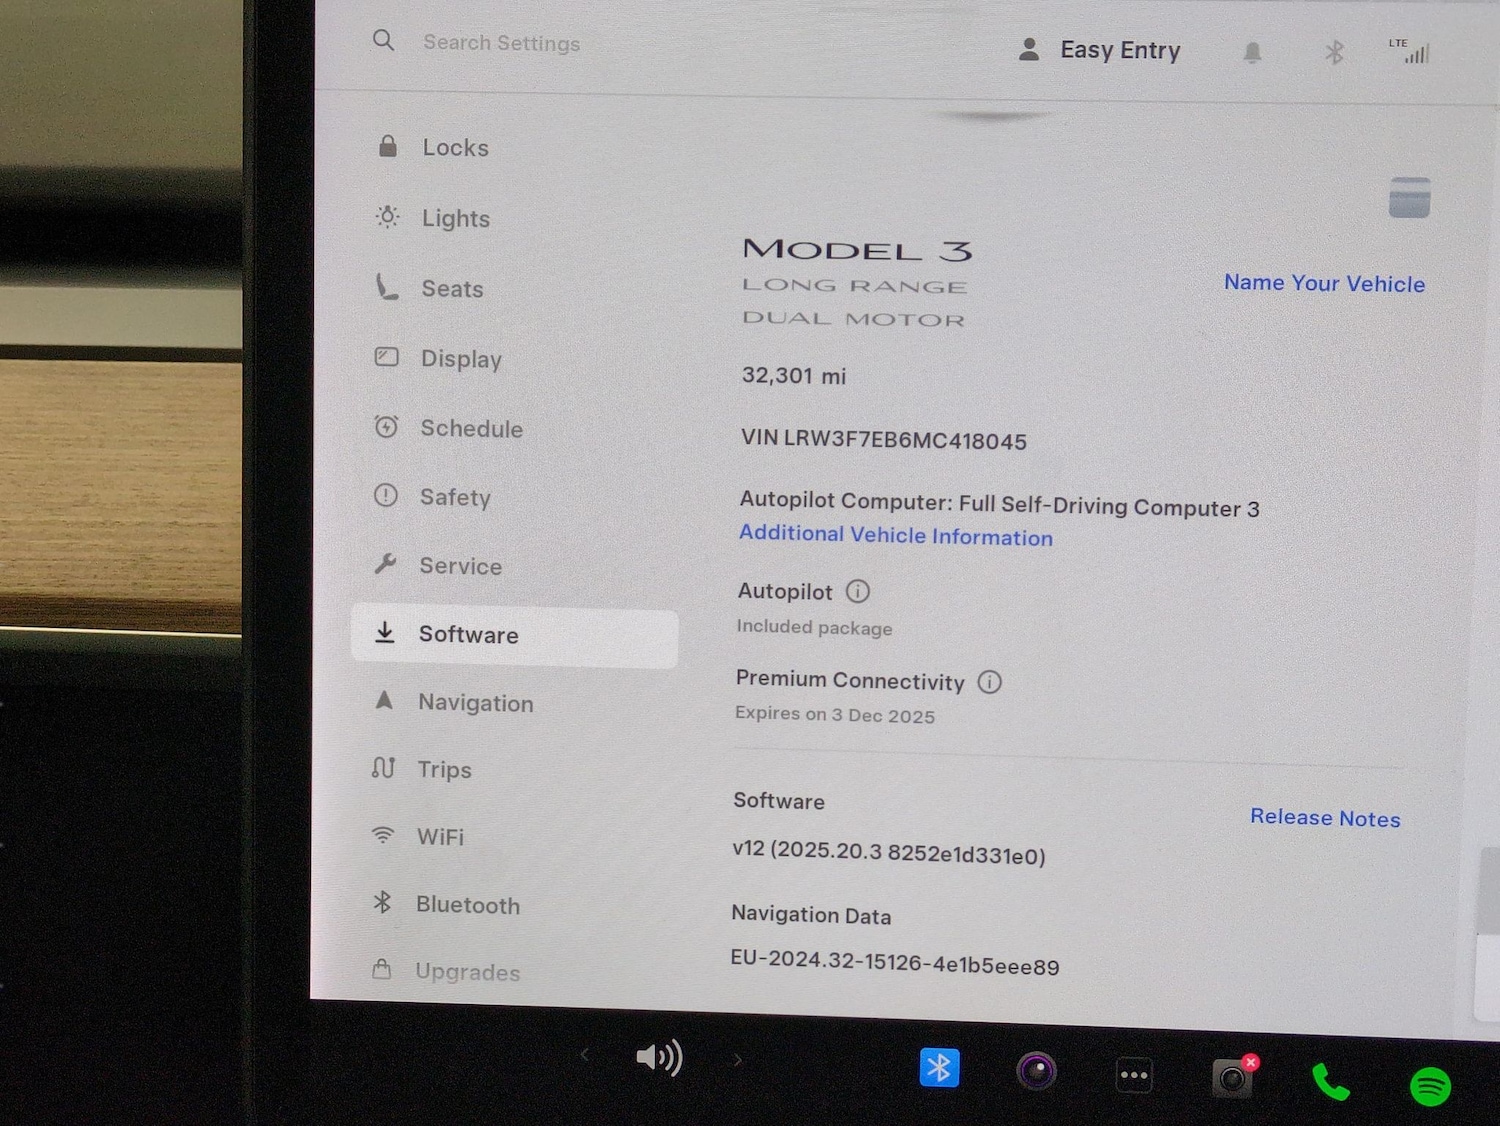Go to the Display settings menu
1500x1126 pixels.
point(461,358)
